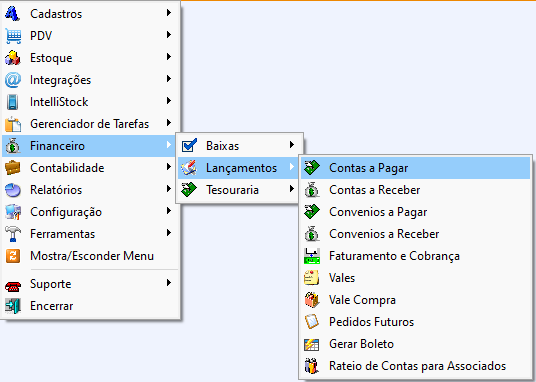This screenshot has width=536, height=382.
Task: Click the PDV shopping cart icon
Action: pyautogui.click(x=13, y=36)
